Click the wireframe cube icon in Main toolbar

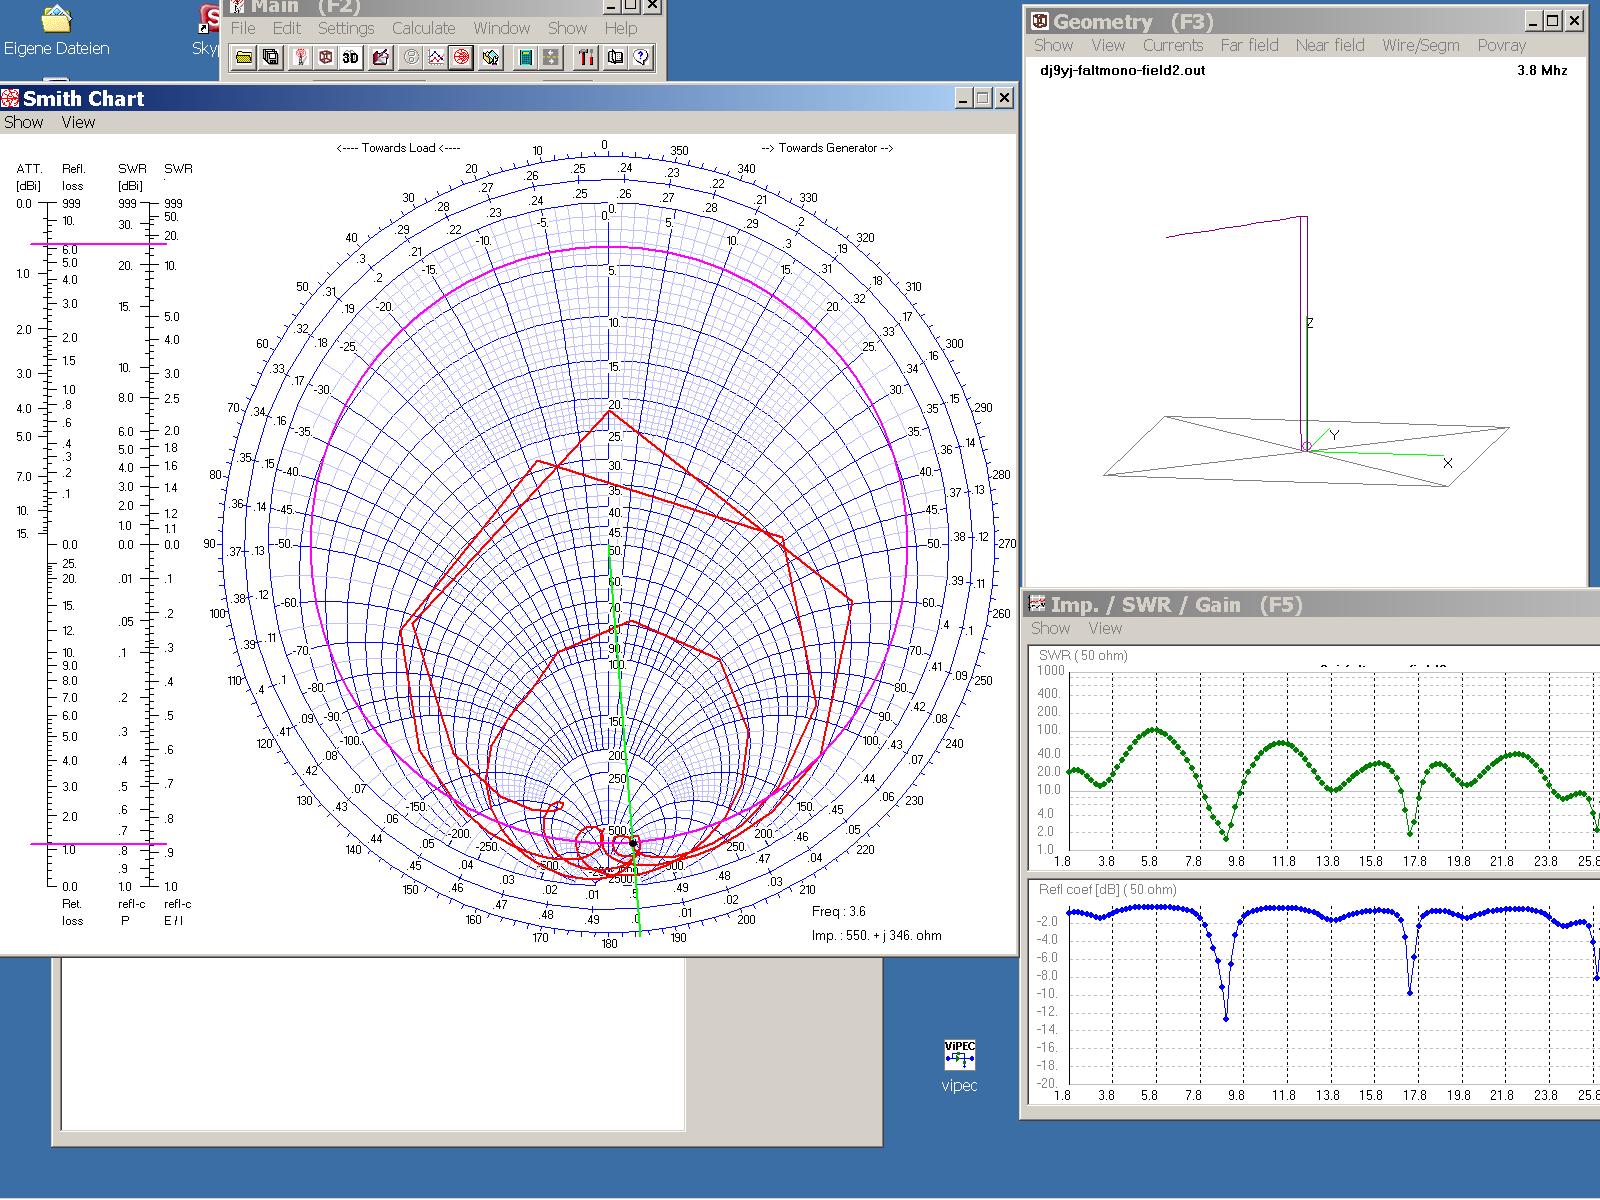point(325,58)
